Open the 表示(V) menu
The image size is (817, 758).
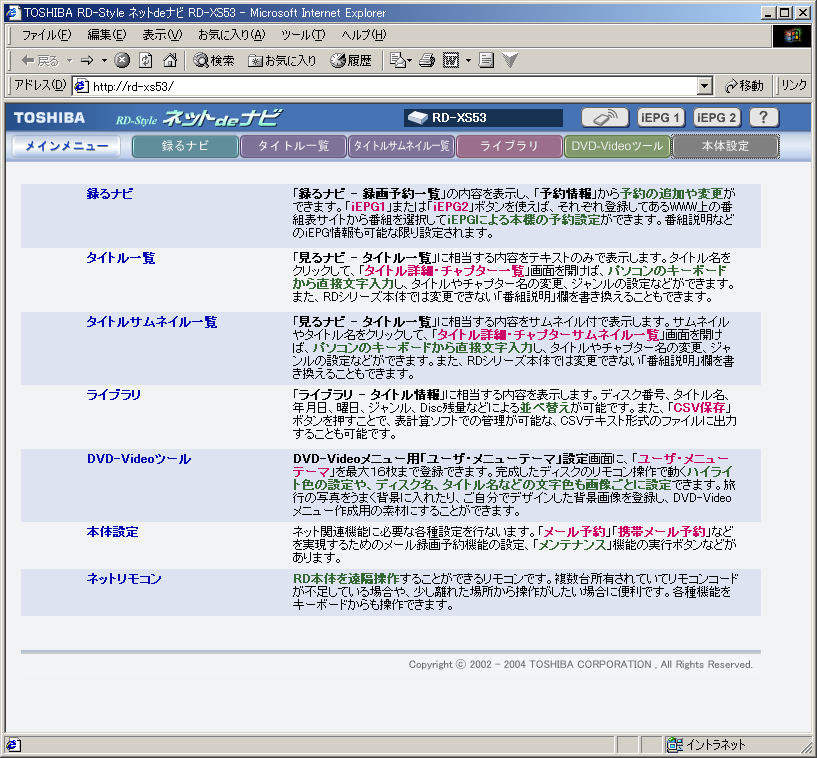(x=162, y=35)
